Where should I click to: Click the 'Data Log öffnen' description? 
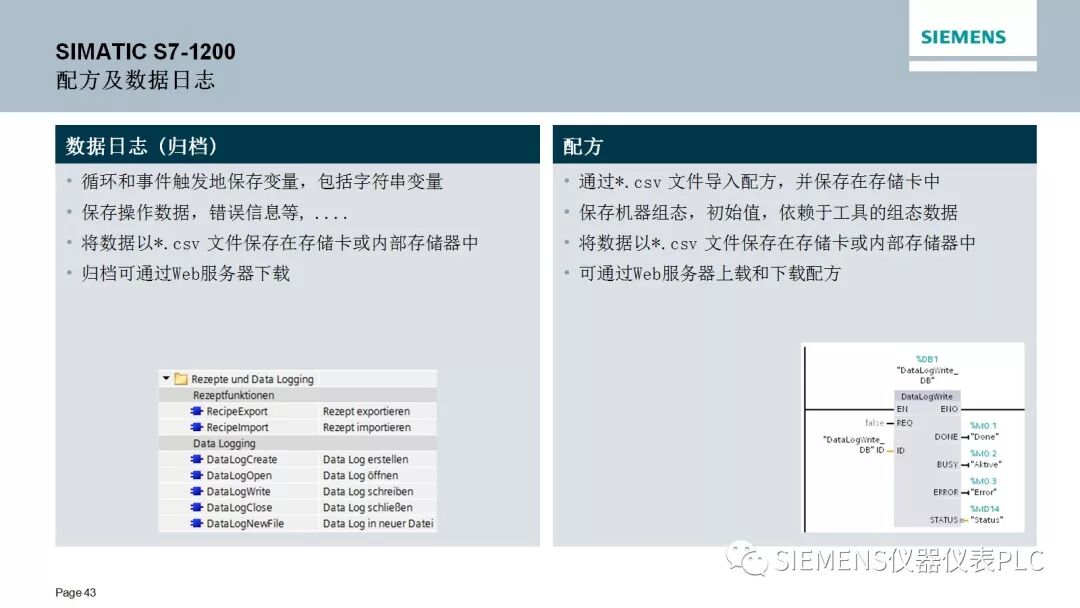coord(360,475)
